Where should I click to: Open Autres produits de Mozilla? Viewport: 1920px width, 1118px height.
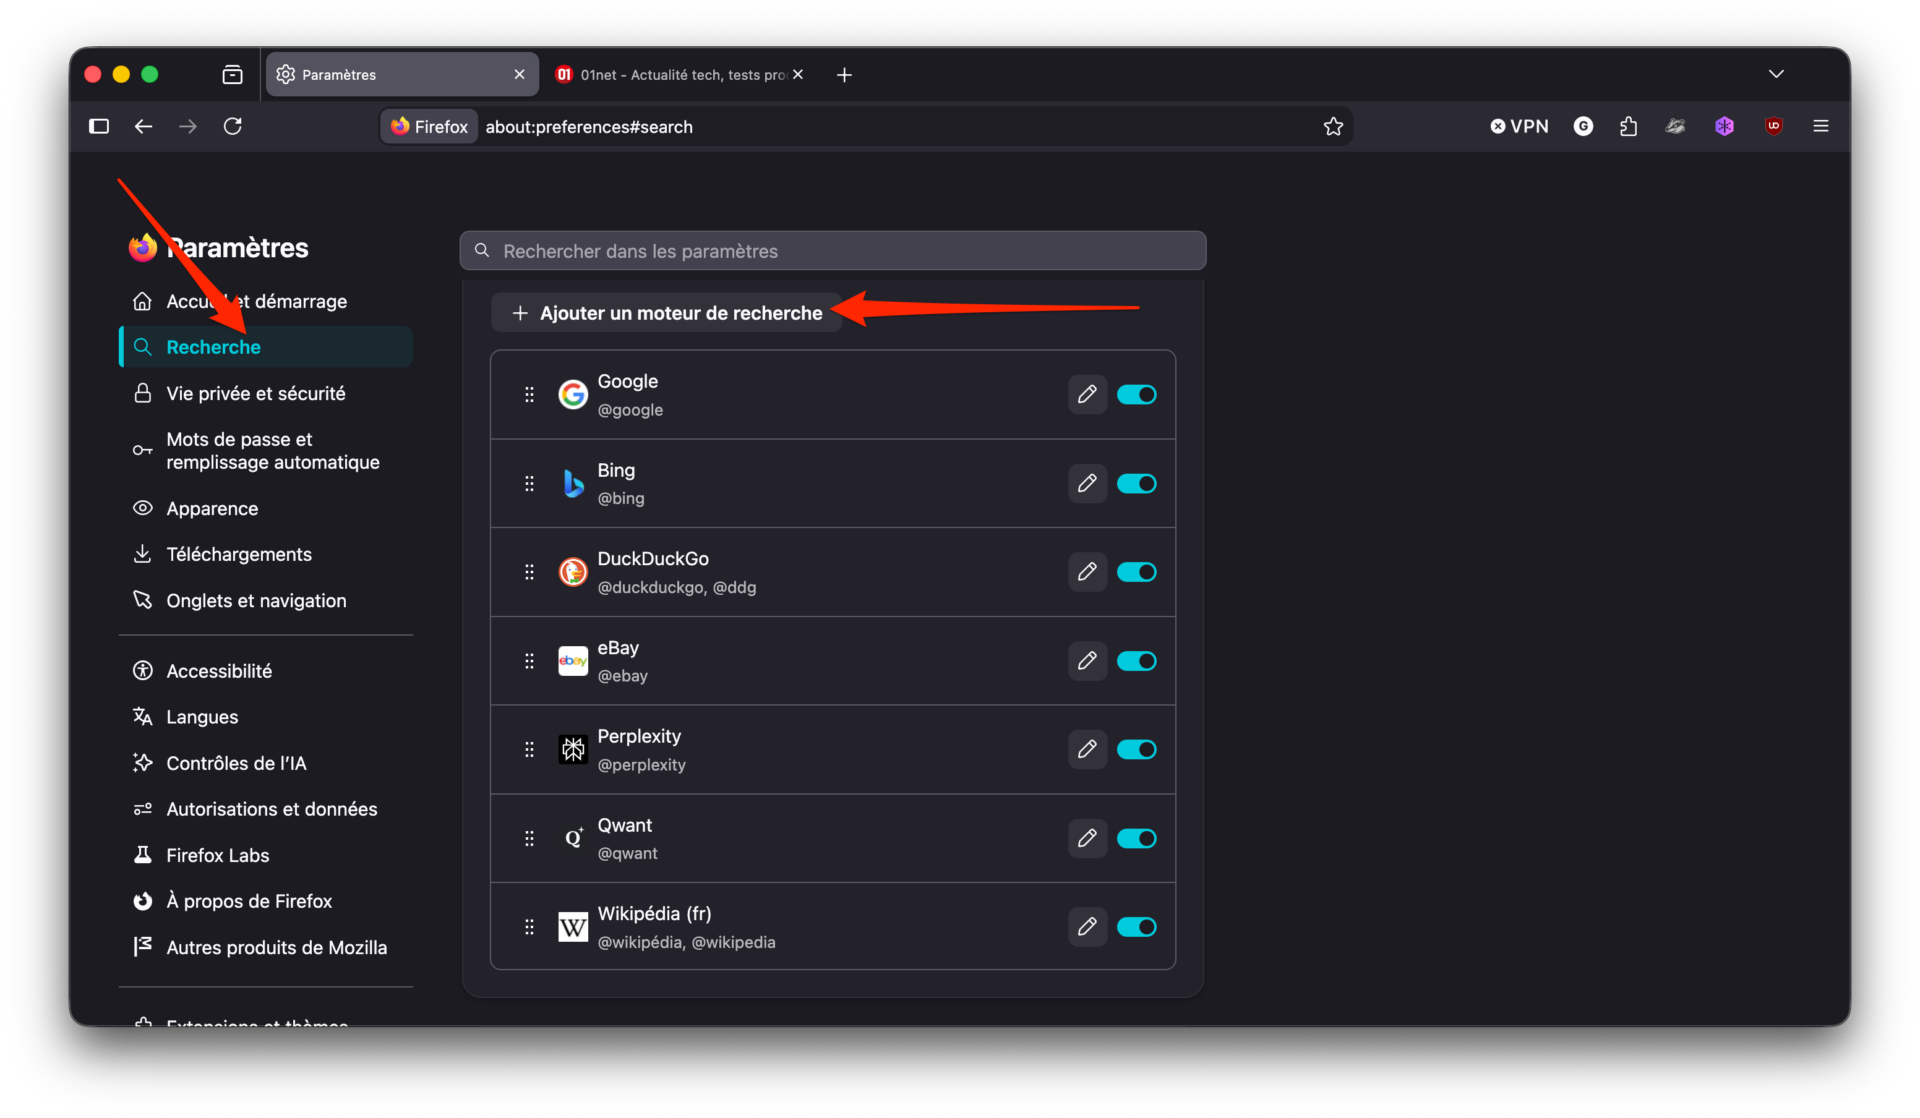(266, 947)
